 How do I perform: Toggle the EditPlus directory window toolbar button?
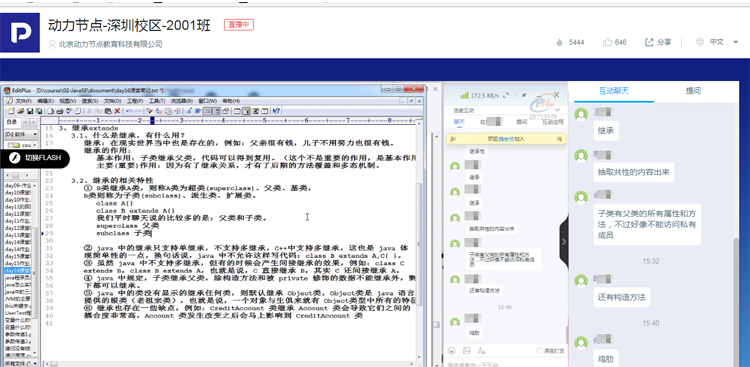click(246, 111)
